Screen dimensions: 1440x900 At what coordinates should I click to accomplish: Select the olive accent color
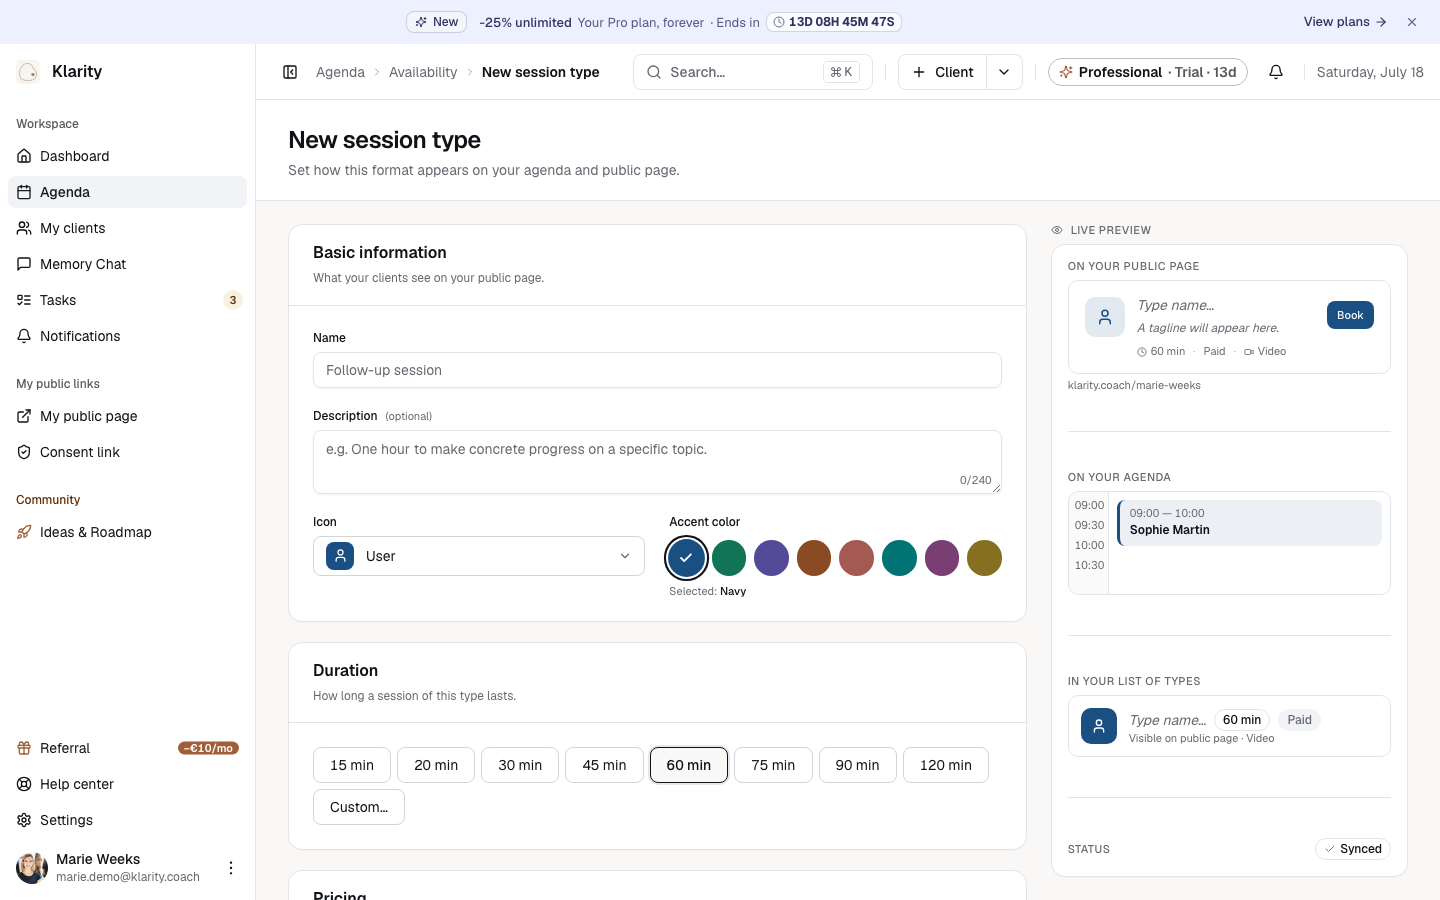point(984,558)
